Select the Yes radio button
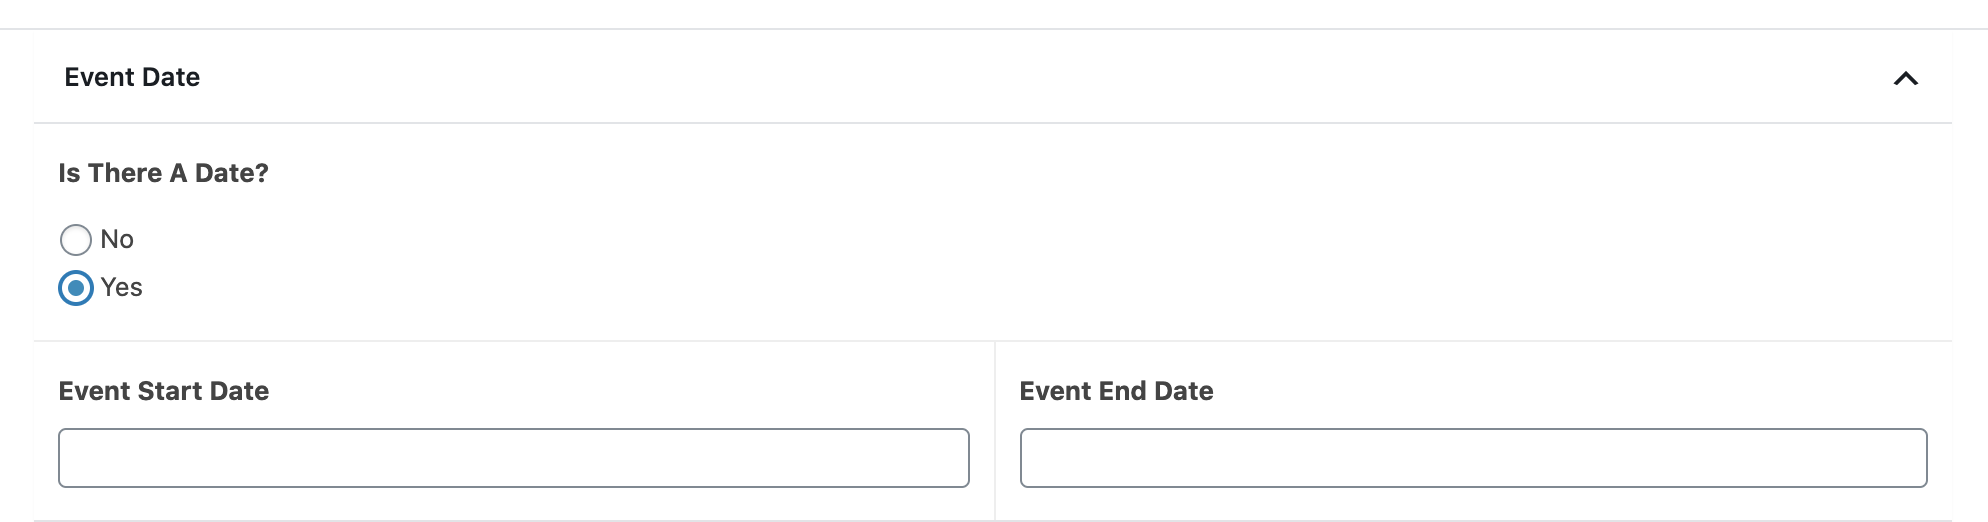This screenshot has height=522, width=1988. click(76, 288)
